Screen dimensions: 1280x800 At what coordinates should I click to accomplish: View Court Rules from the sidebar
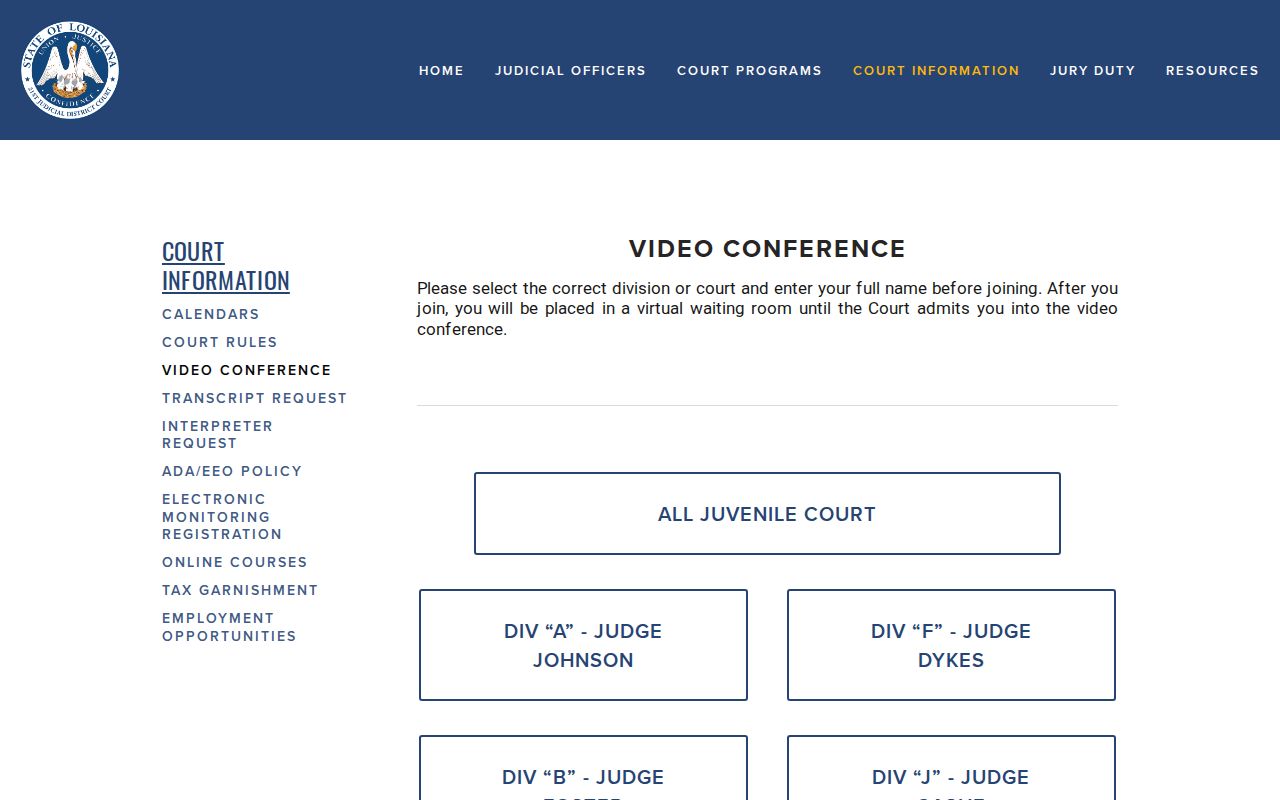tap(220, 342)
